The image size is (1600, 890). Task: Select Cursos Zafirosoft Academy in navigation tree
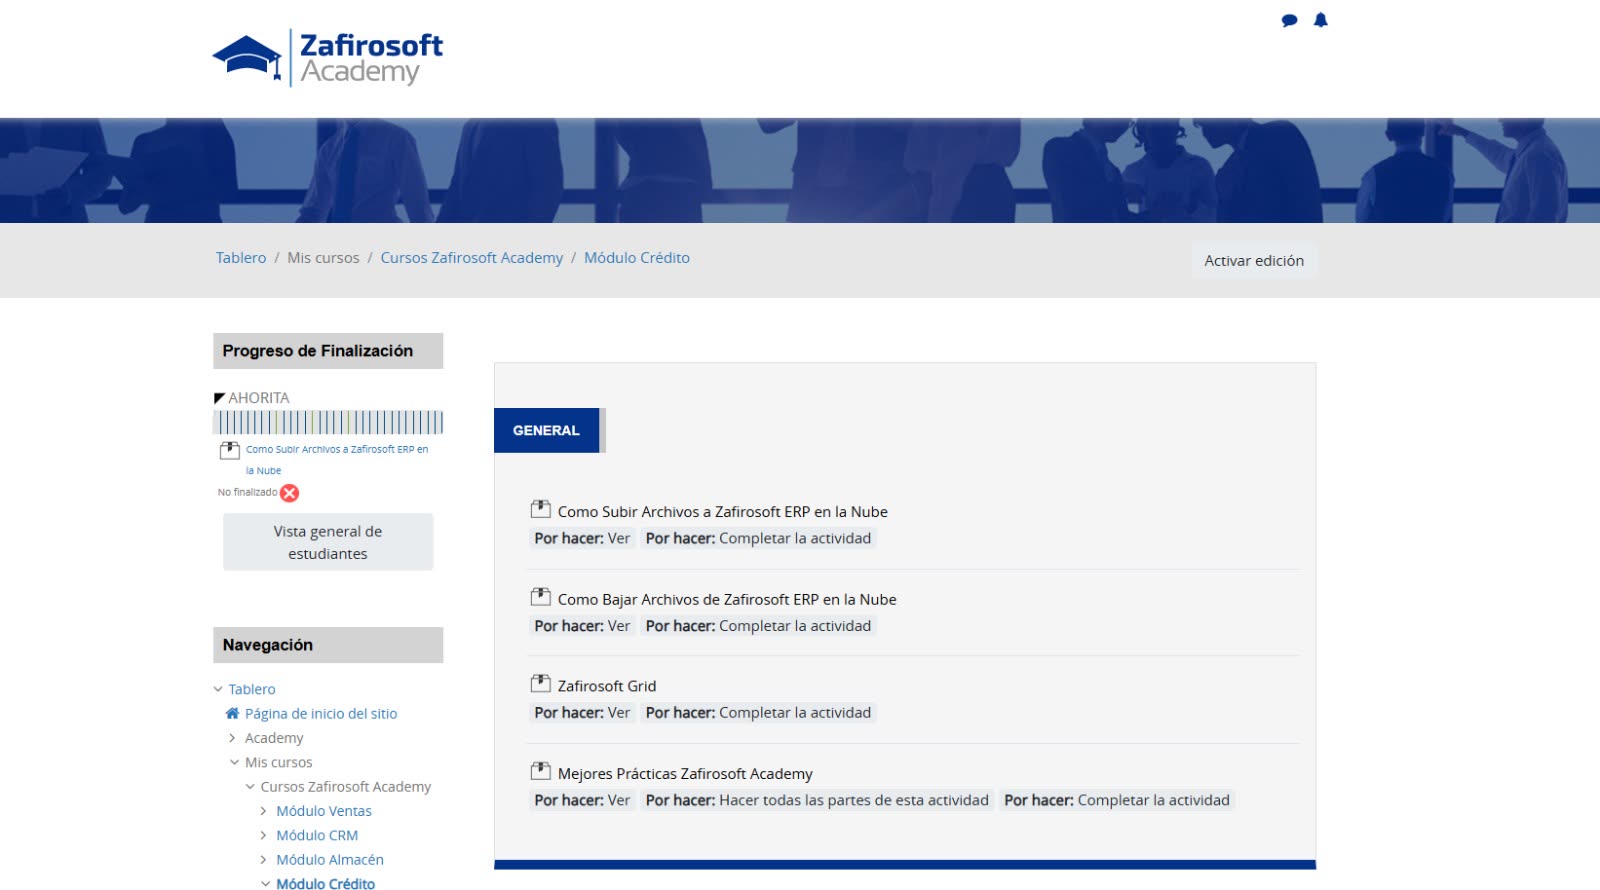(346, 787)
